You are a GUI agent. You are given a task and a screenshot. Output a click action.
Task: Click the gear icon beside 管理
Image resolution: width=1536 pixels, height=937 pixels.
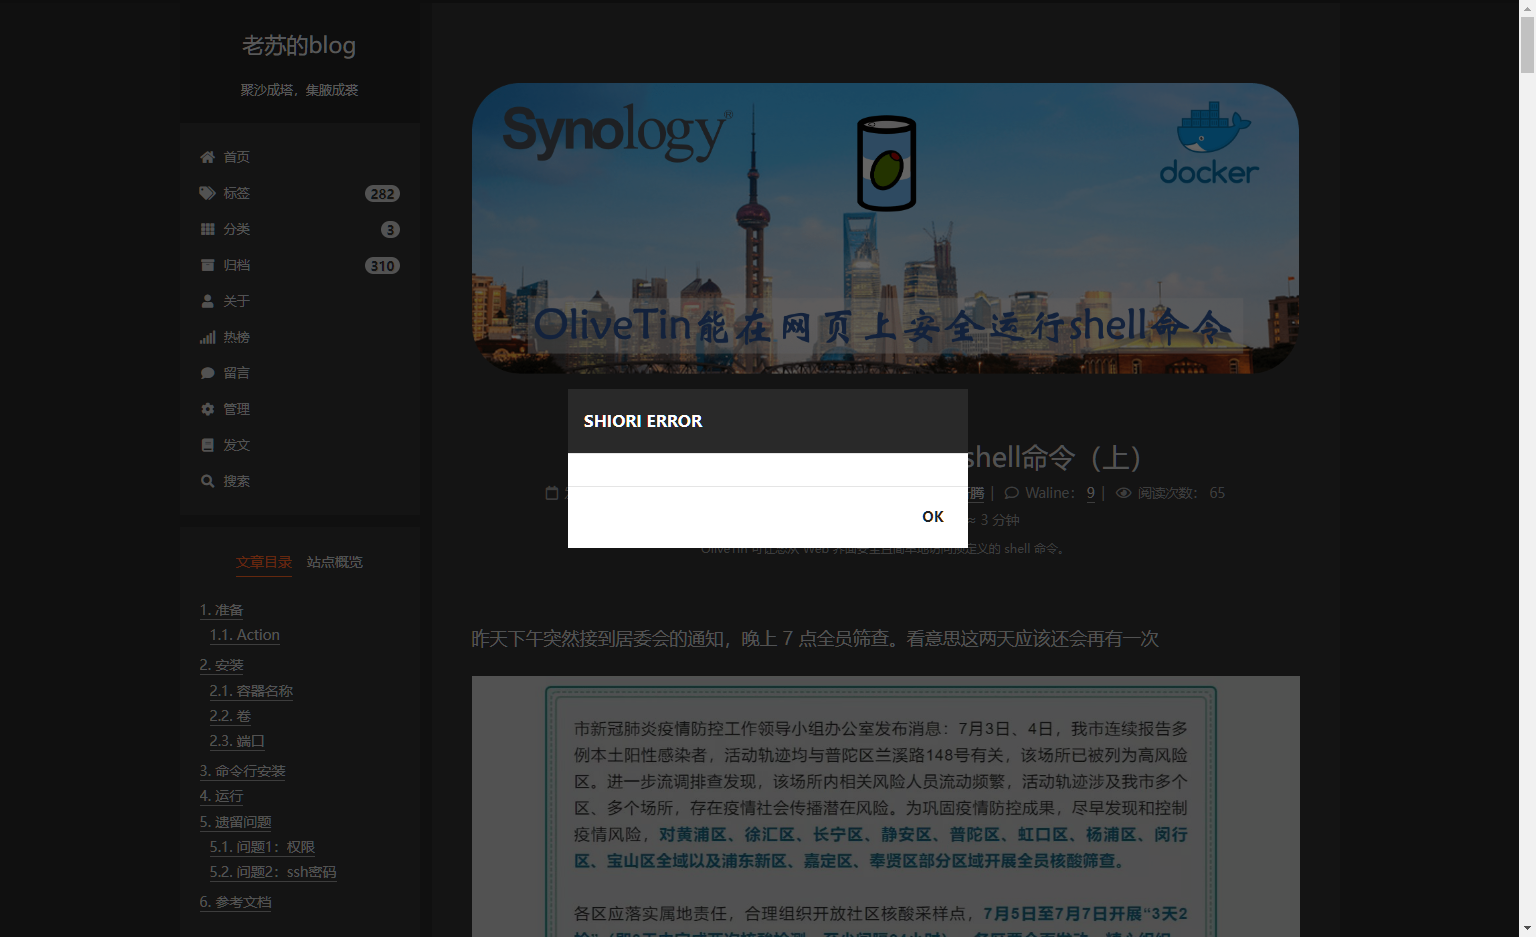point(207,409)
